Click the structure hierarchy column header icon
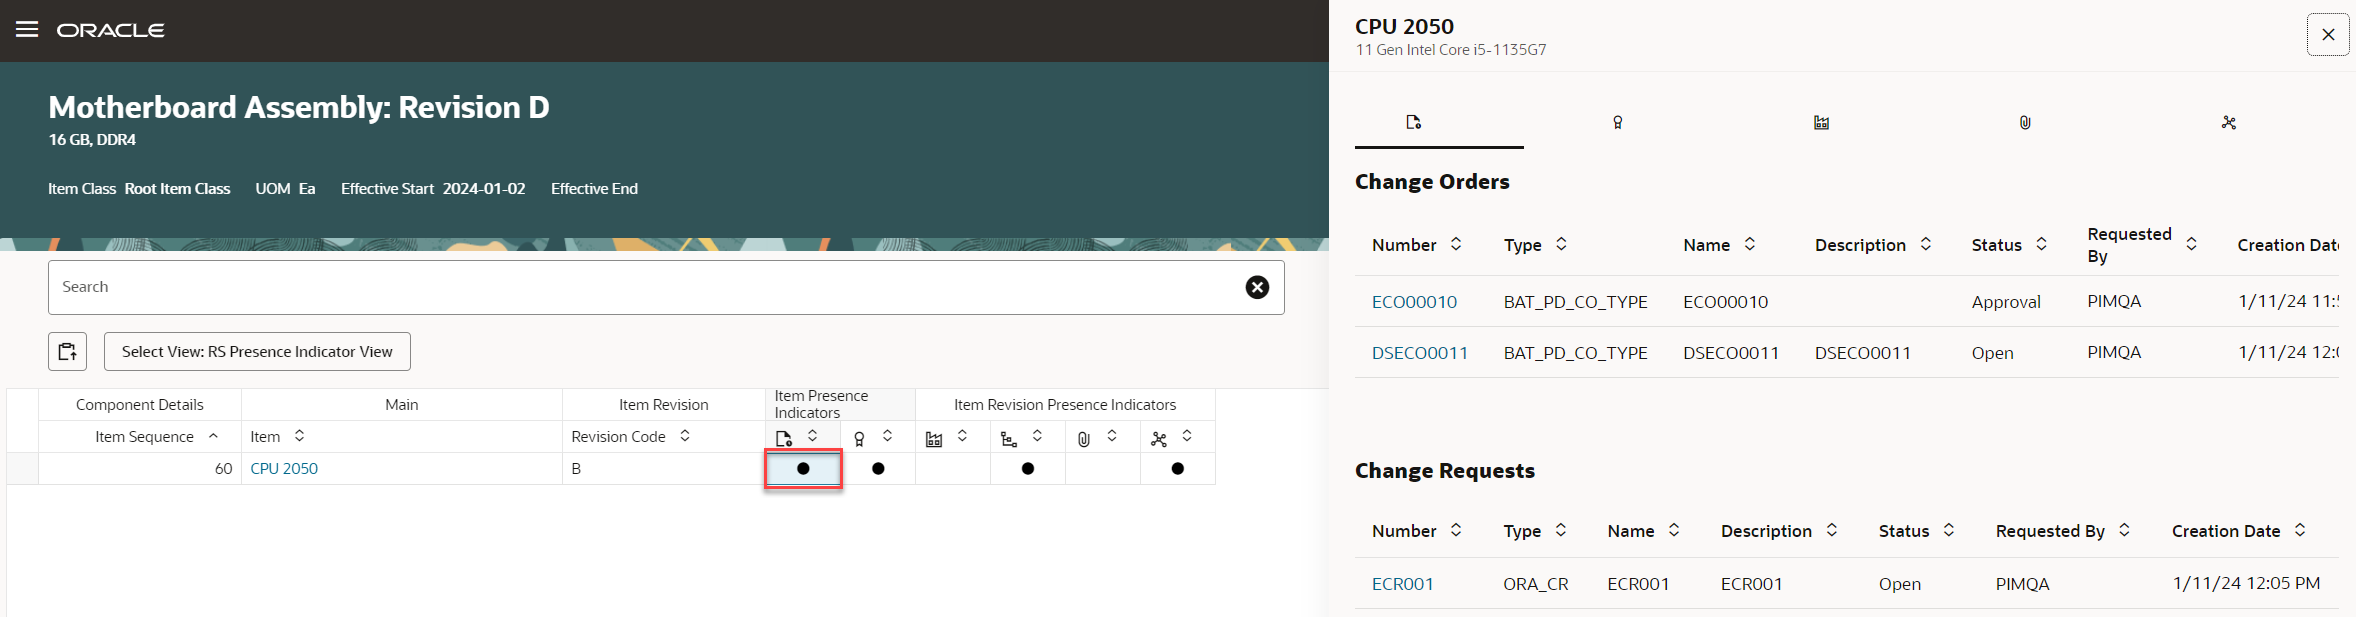The height and width of the screenshot is (617, 2356). [x=1009, y=438]
